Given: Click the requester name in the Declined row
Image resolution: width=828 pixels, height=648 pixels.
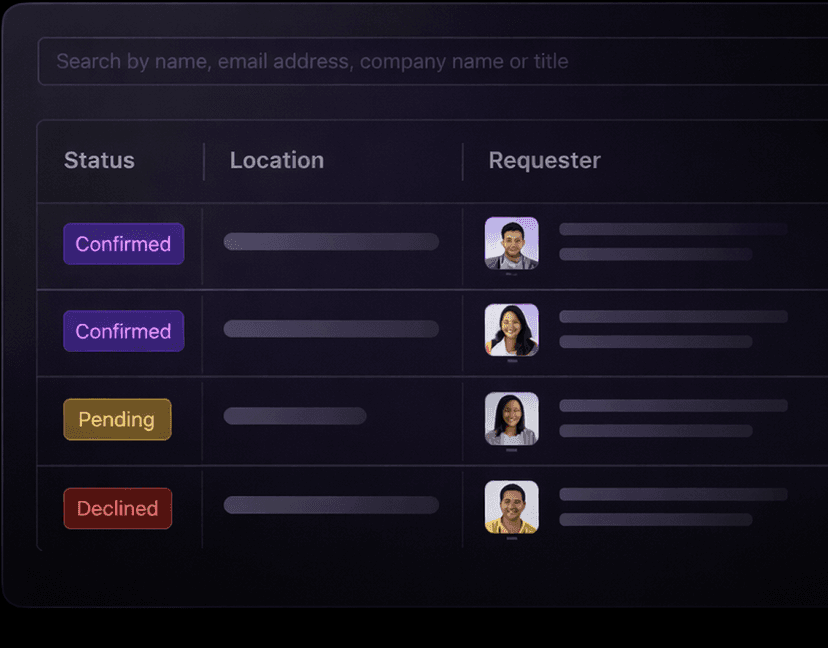Looking at the screenshot, I should click(672, 494).
